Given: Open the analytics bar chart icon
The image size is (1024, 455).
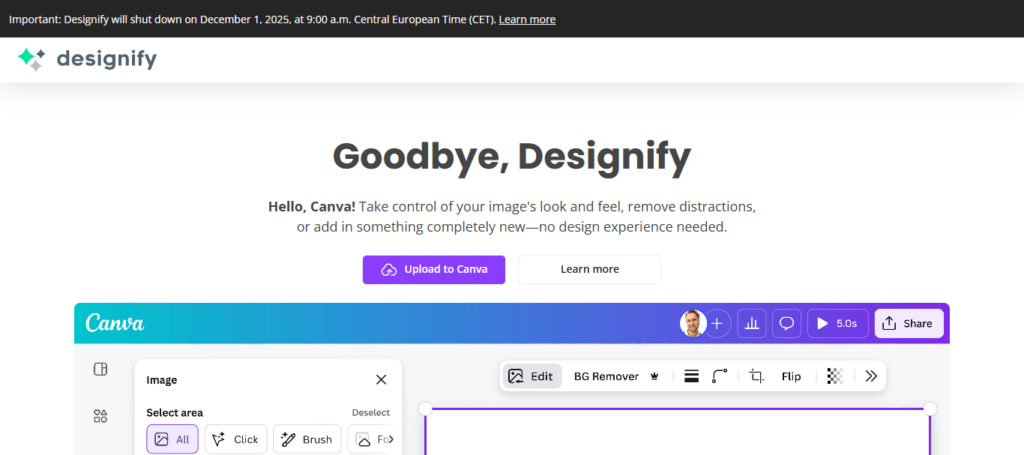Looking at the screenshot, I should 752,323.
